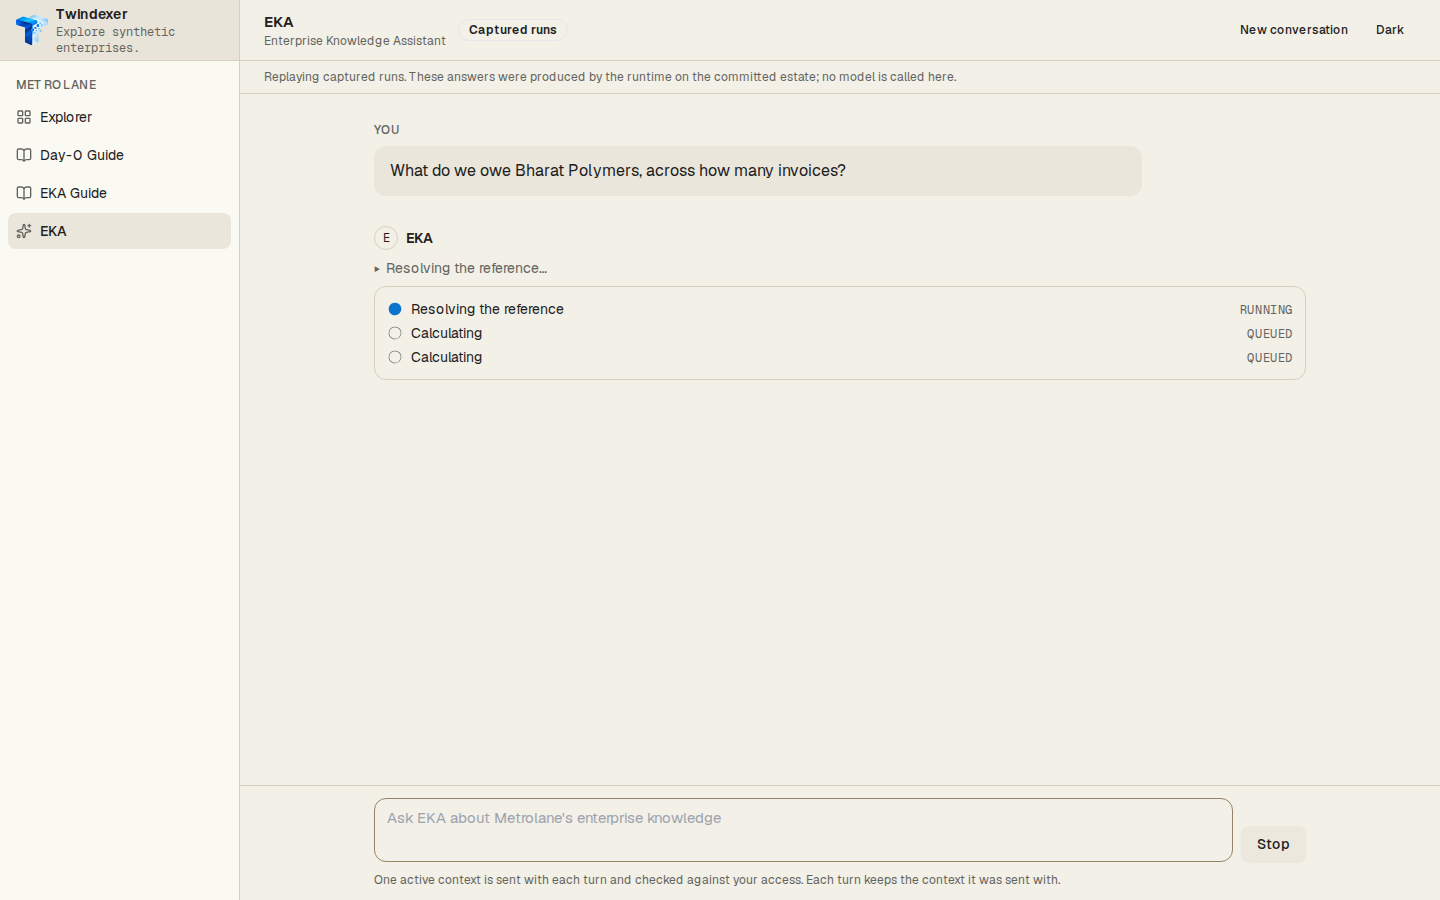Focus the Ask EKA message input field
The image size is (1440, 900).
tap(803, 830)
